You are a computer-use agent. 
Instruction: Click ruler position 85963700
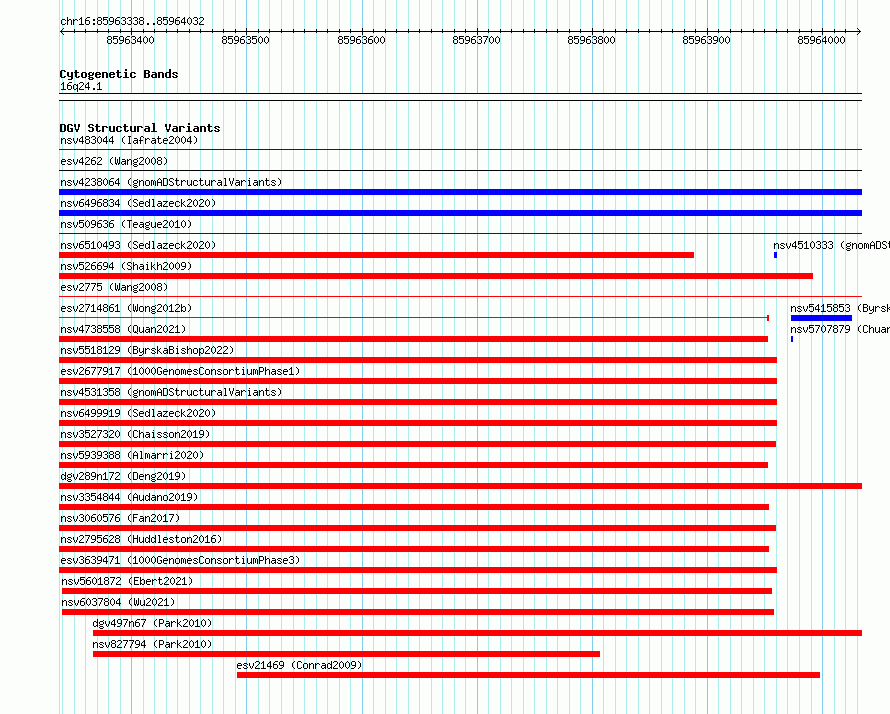coord(477,40)
